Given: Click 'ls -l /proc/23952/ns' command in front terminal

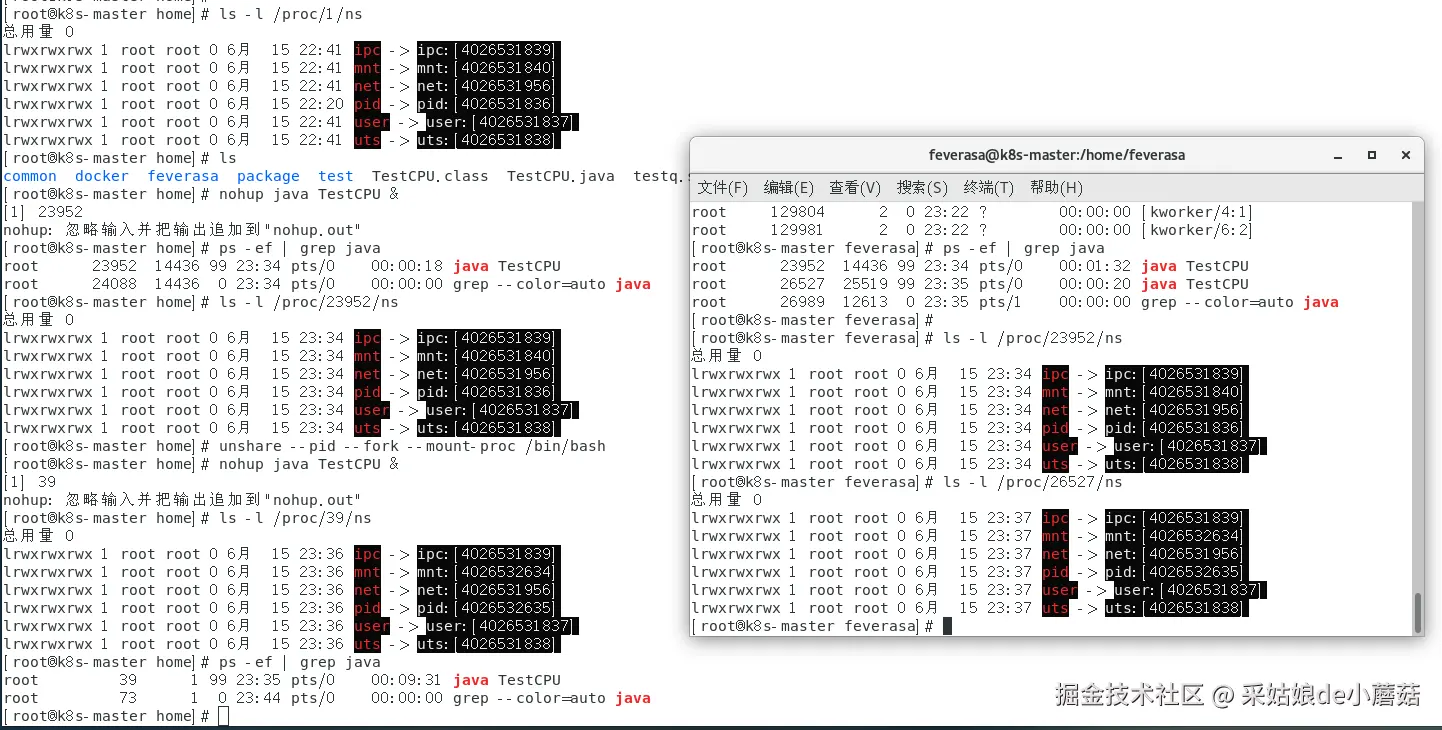Looking at the screenshot, I should pyautogui.click(x=1033, y=338).
